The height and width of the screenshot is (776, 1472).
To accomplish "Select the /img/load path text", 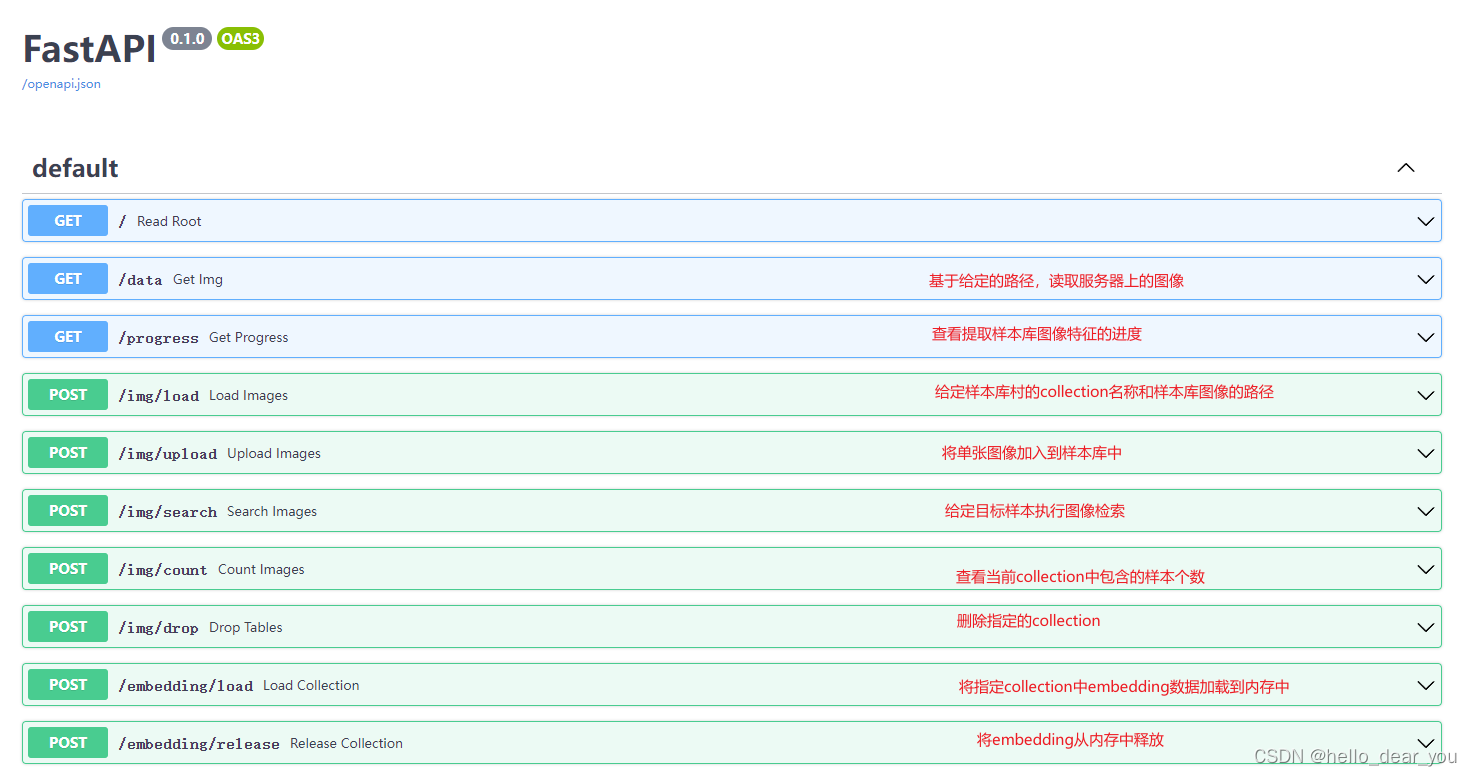I will point(158,396).
